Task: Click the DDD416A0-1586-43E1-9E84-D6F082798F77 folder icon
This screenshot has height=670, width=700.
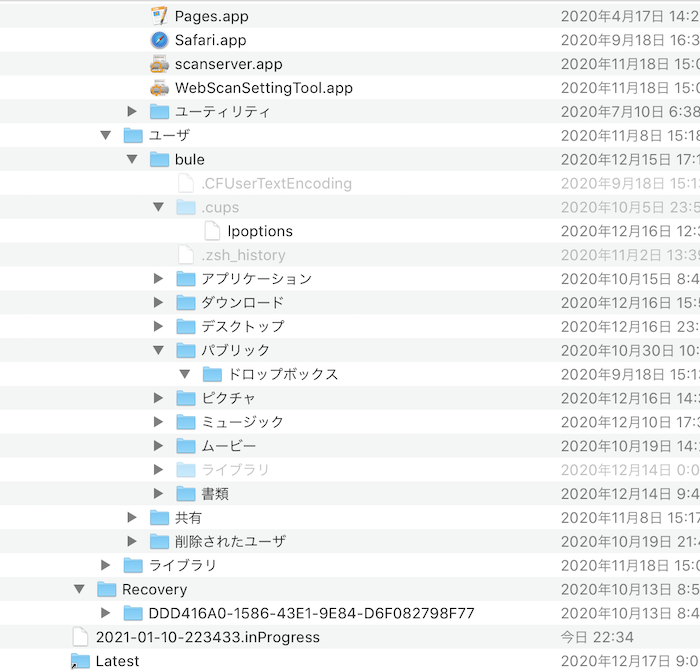Action: pos(133,613)
